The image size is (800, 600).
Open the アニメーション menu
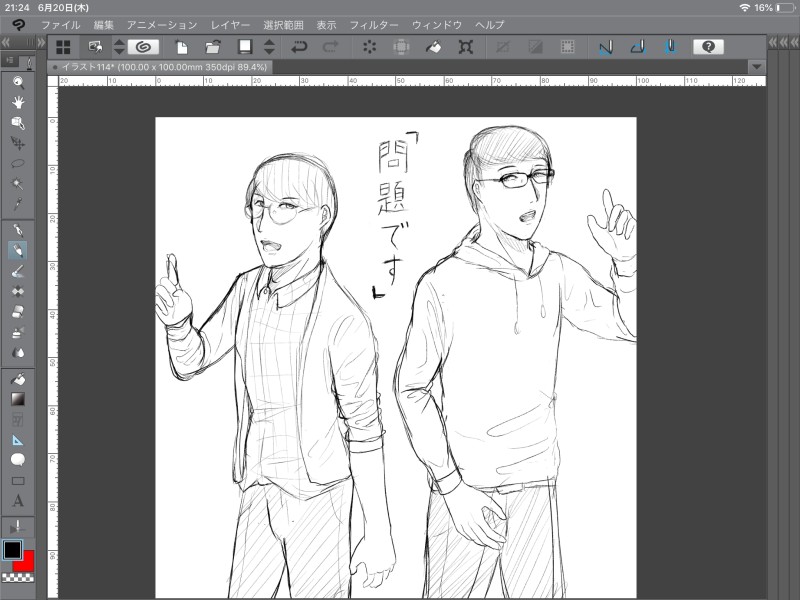pyautogui.click(x=162, y=25)
